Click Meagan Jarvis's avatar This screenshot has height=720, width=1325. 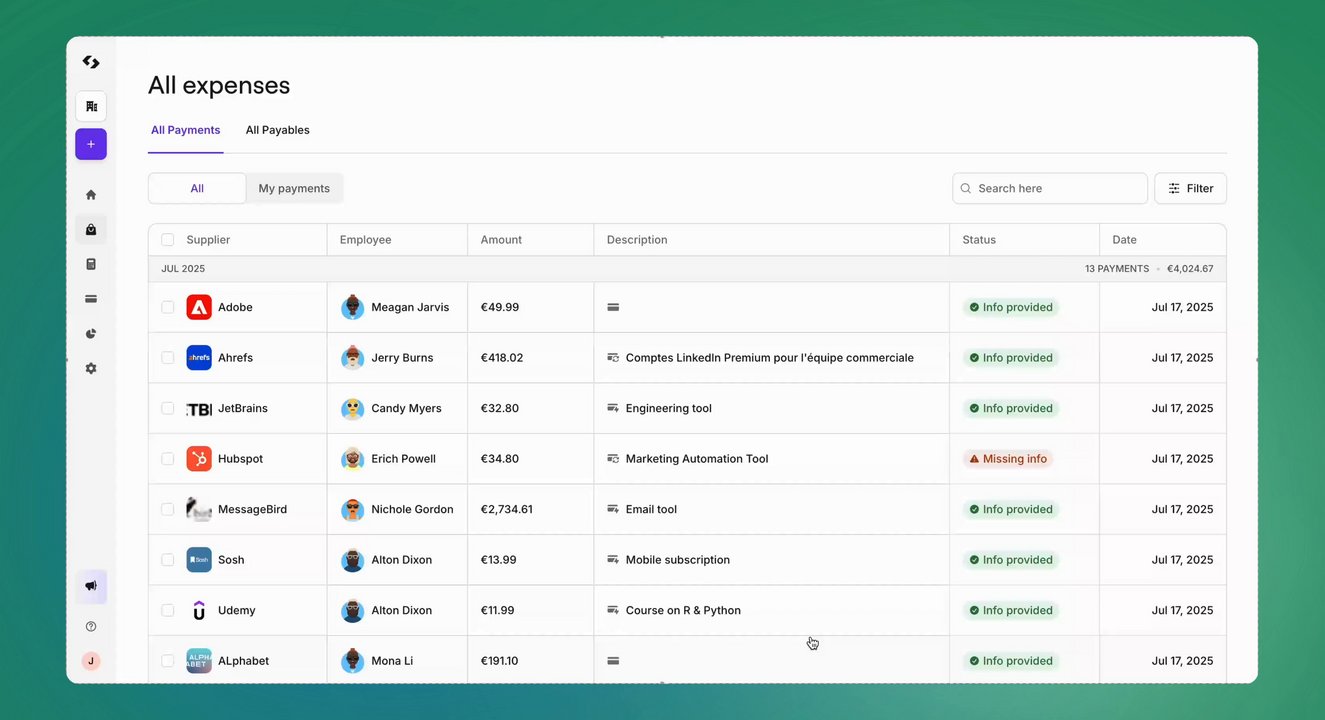[352, 307]
